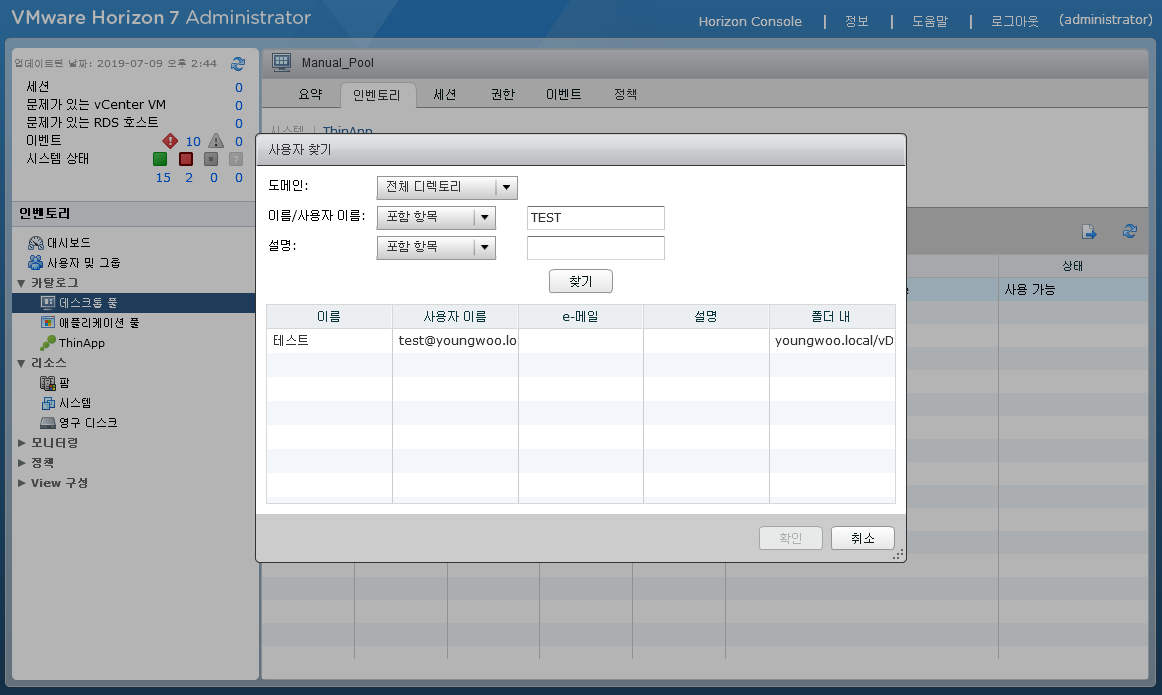
Task: Switch to the 정책 tab
Action: click(x=625, y=94)
